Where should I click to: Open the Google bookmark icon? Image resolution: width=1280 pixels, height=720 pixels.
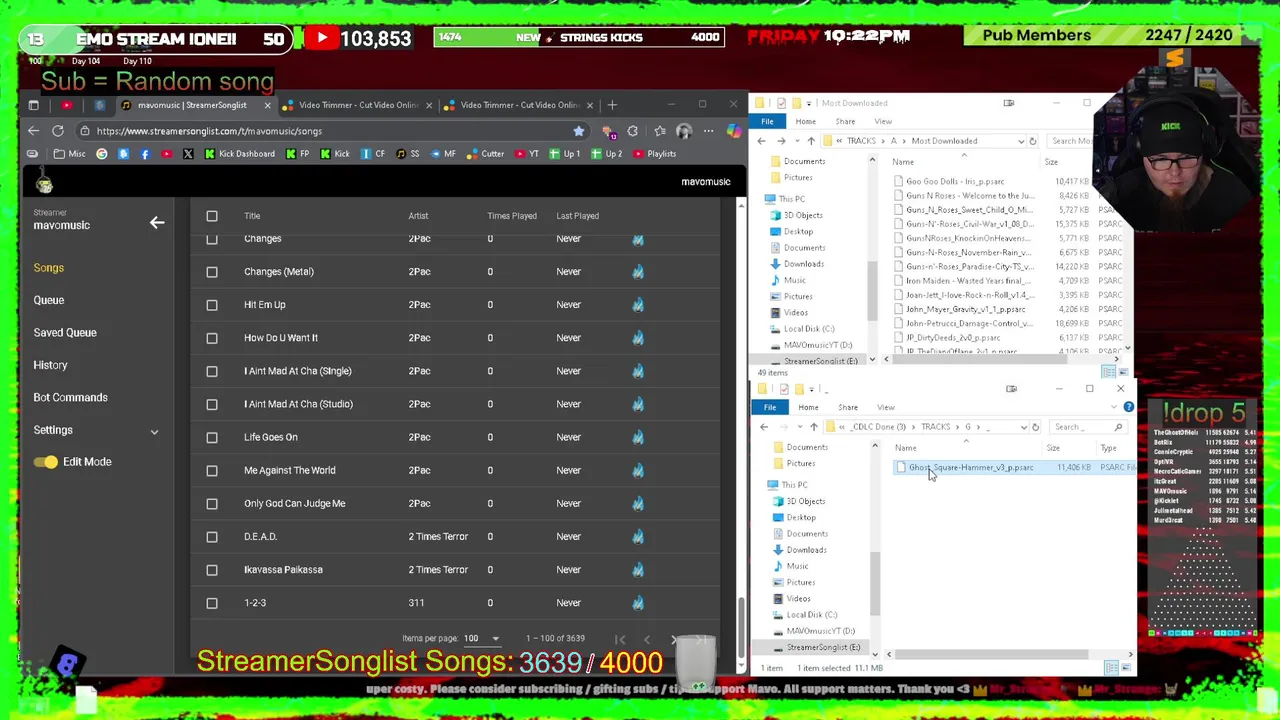(102, 154)
